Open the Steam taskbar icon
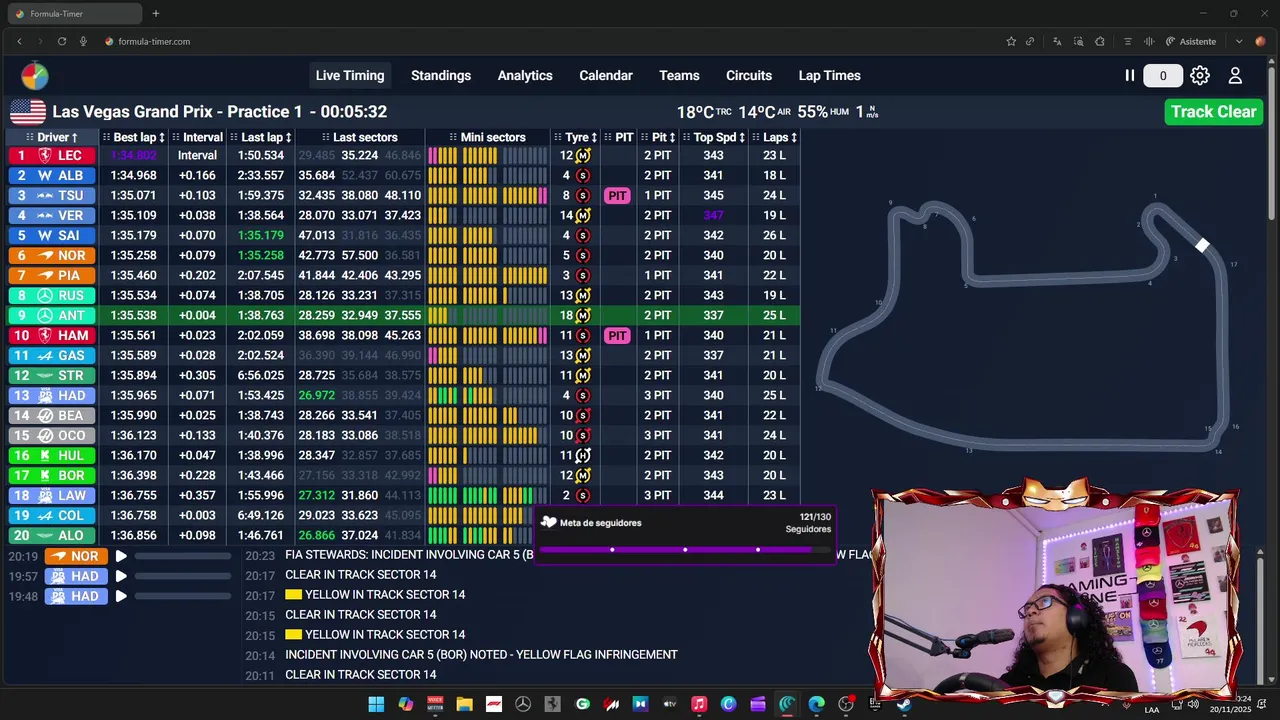Image resolution: width=1280 pixels, height=720 pixels. pos(904,704)
